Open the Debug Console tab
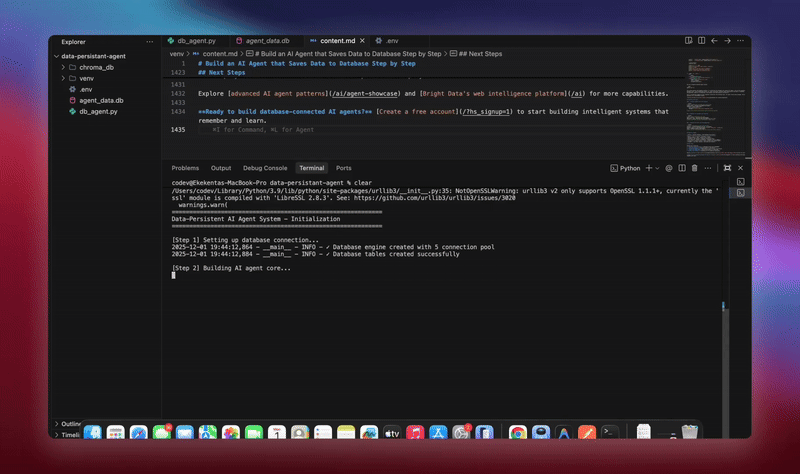This screenshot has height=474, width=800. [264, 168]
